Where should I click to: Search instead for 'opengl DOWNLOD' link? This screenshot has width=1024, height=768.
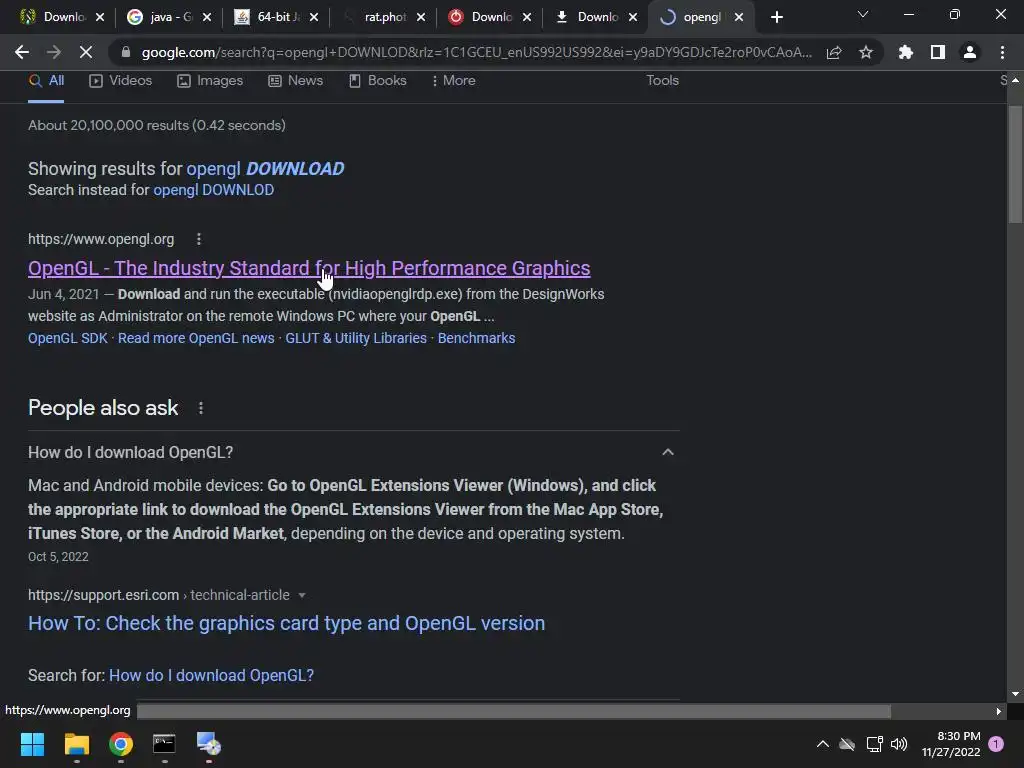[x=214, y=190]
